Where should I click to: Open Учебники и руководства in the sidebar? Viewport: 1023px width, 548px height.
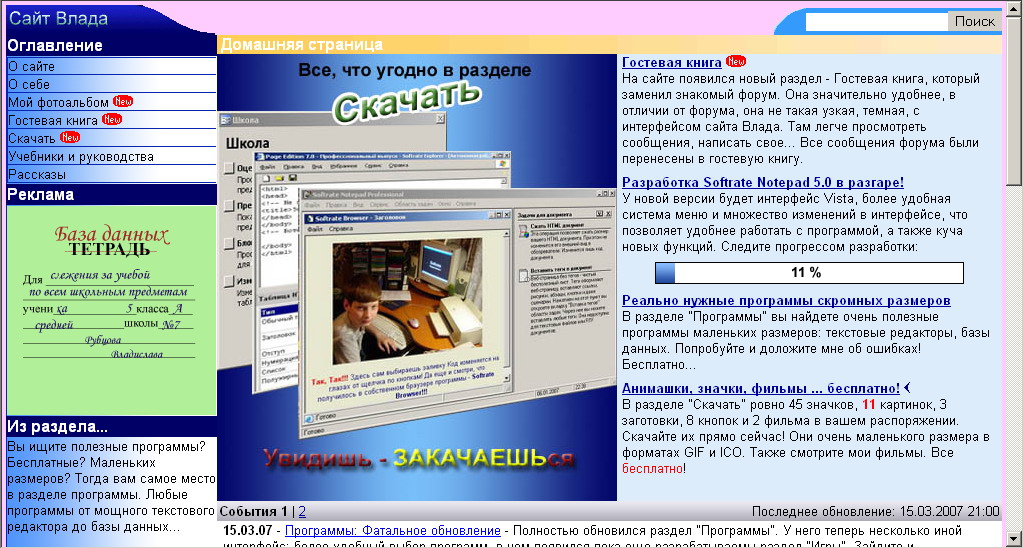[81, 156]
